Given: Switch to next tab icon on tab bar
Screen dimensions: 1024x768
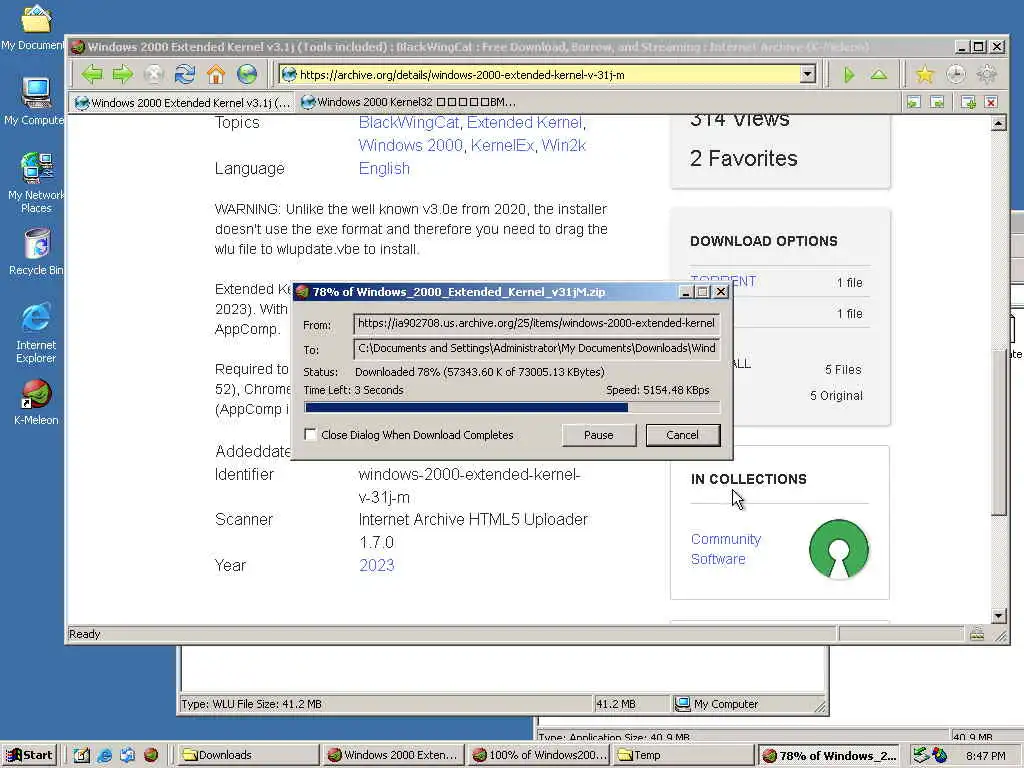Looking at the screenshot, I should 937,102.
